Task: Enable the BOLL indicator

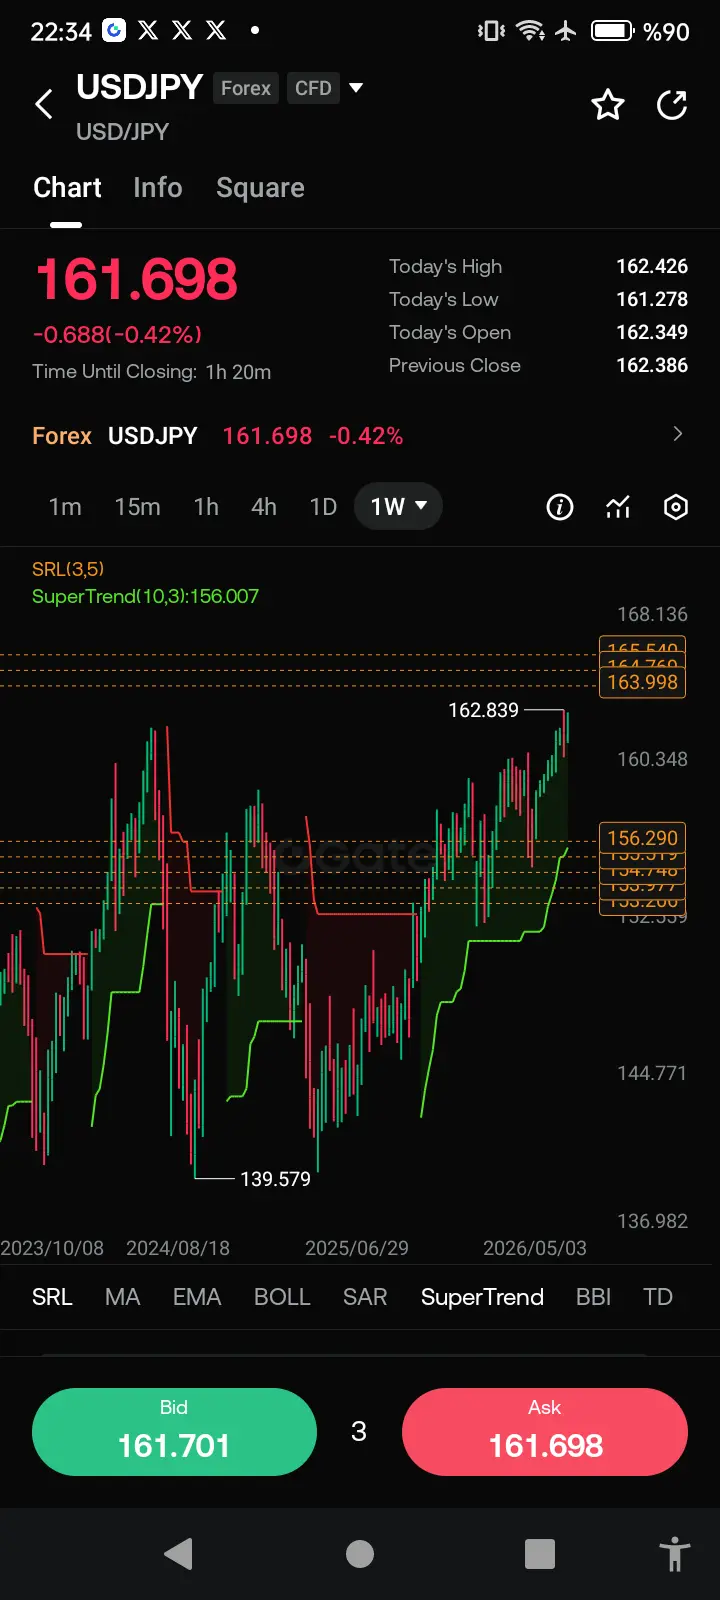Action: pos(282,1297)
